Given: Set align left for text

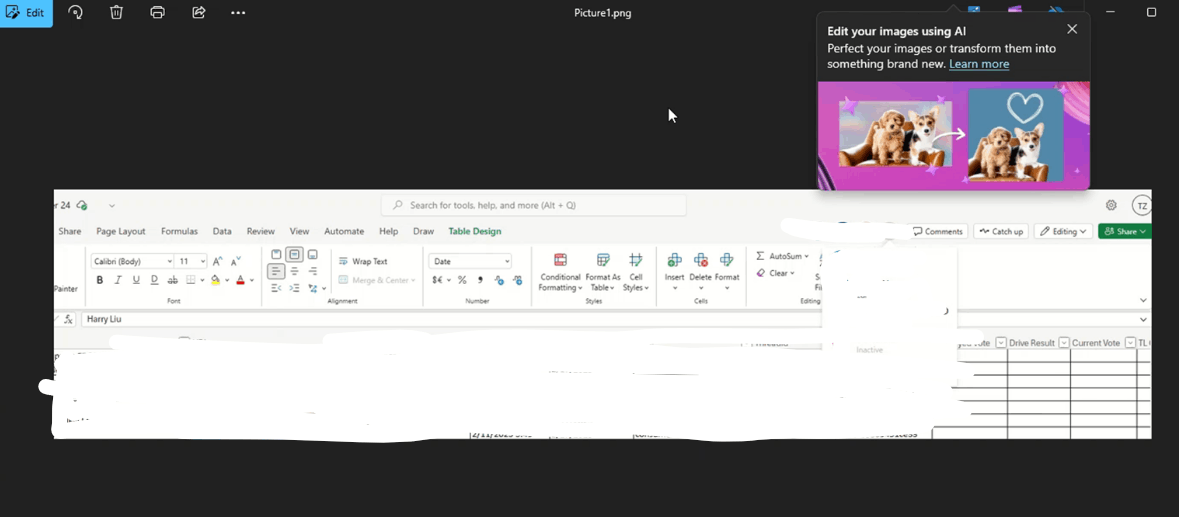Looking at the screenshot, I should (276, 271).
